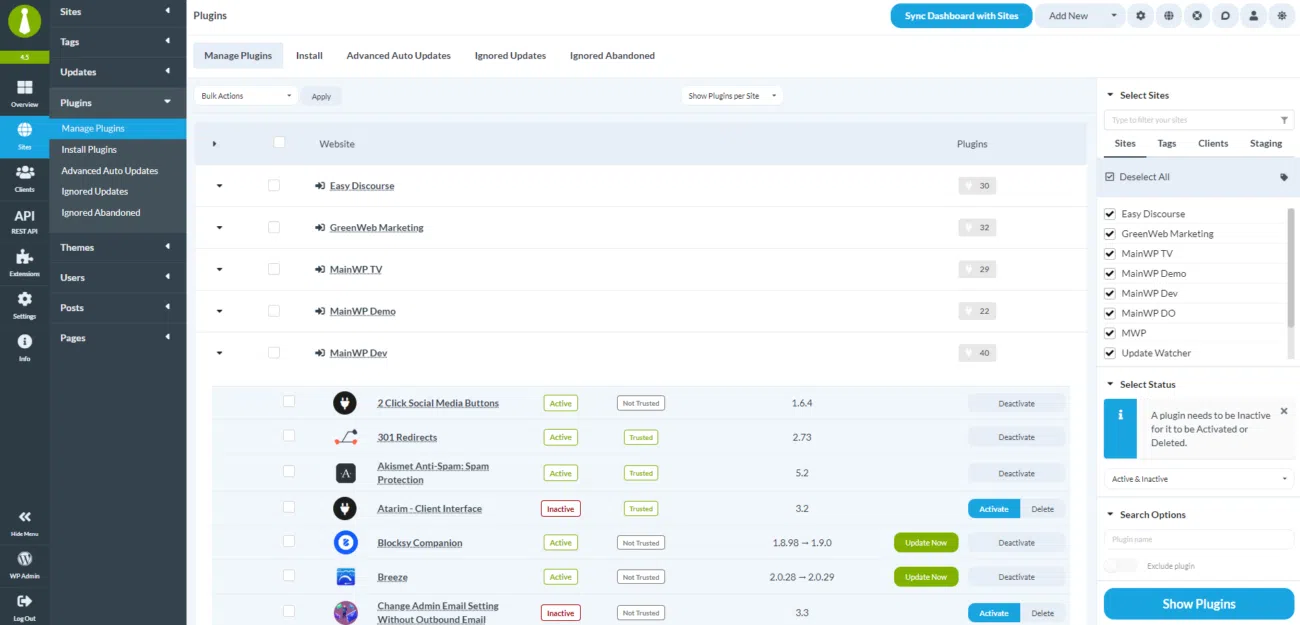This screenshot has height=625, width=1300.
Task: Switch to the Install tab
Action: click(309, 56)
